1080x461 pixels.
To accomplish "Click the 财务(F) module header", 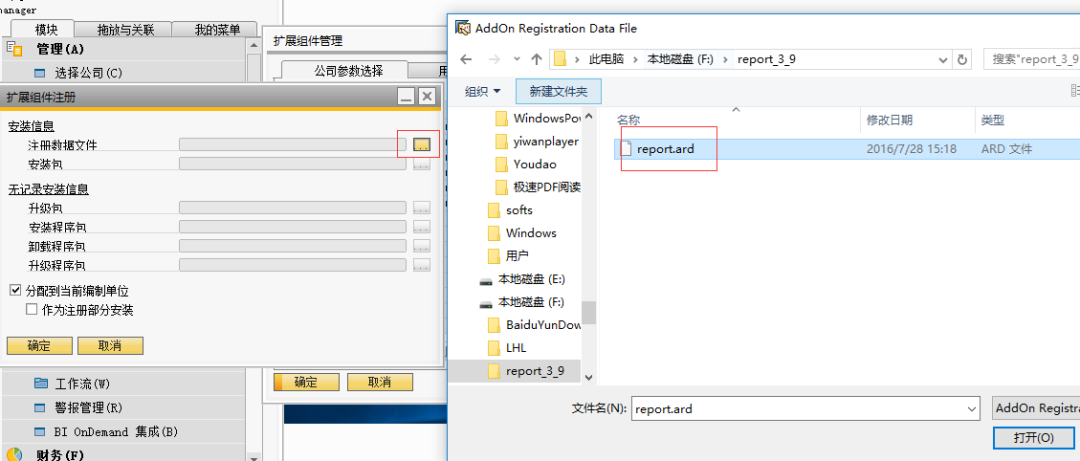I will point(59,455).
